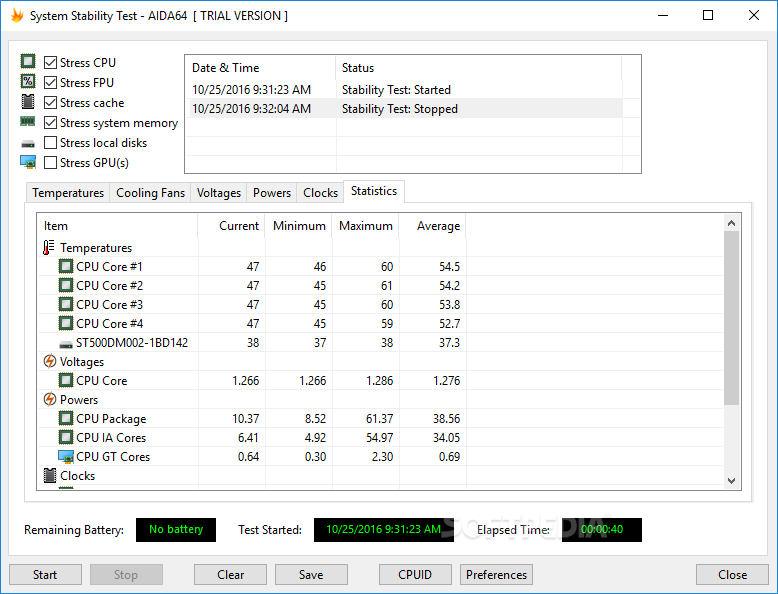Click the display icon of CPU GT Cores row

coord(65,457)
